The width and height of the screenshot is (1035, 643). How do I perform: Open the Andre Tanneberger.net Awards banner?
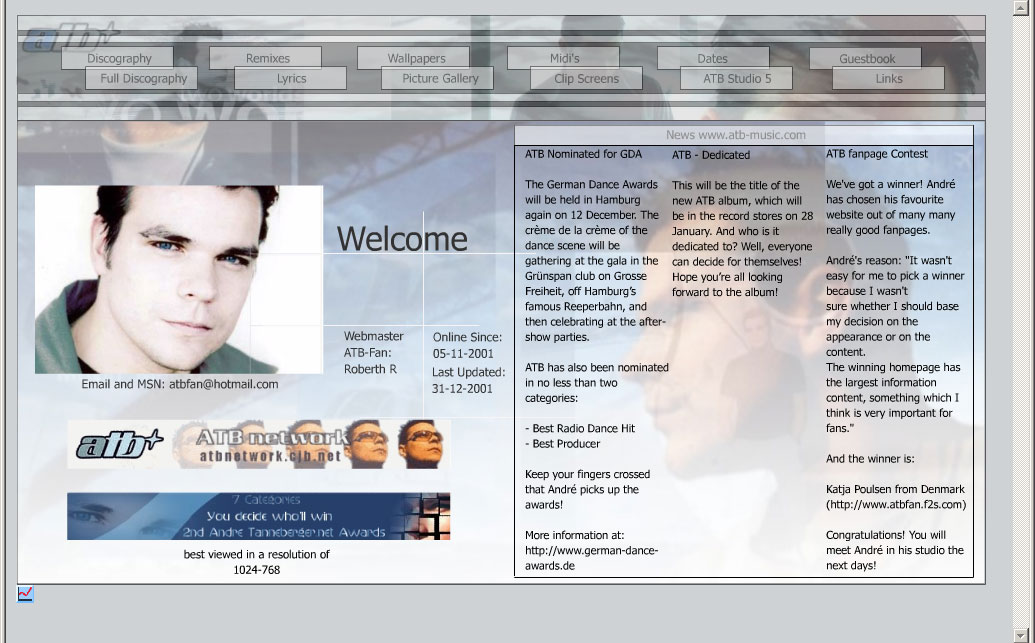tap(259, 516)
